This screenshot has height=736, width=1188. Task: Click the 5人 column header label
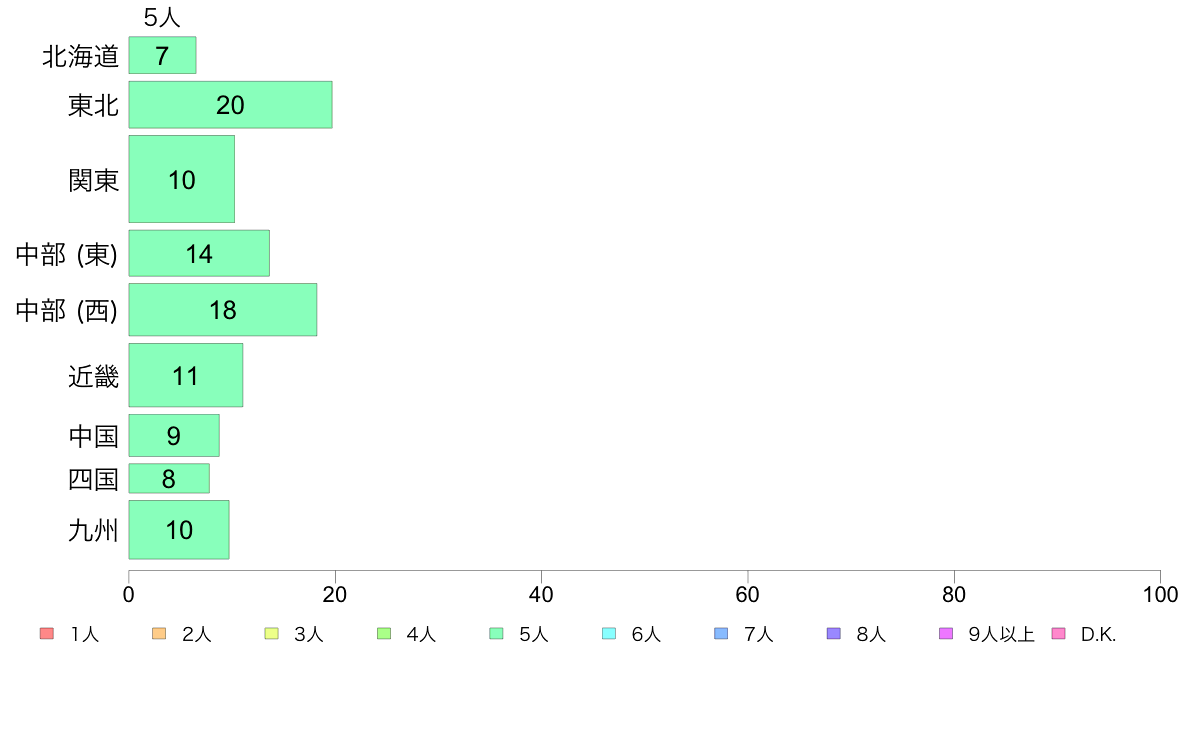(x=162, y=17)
